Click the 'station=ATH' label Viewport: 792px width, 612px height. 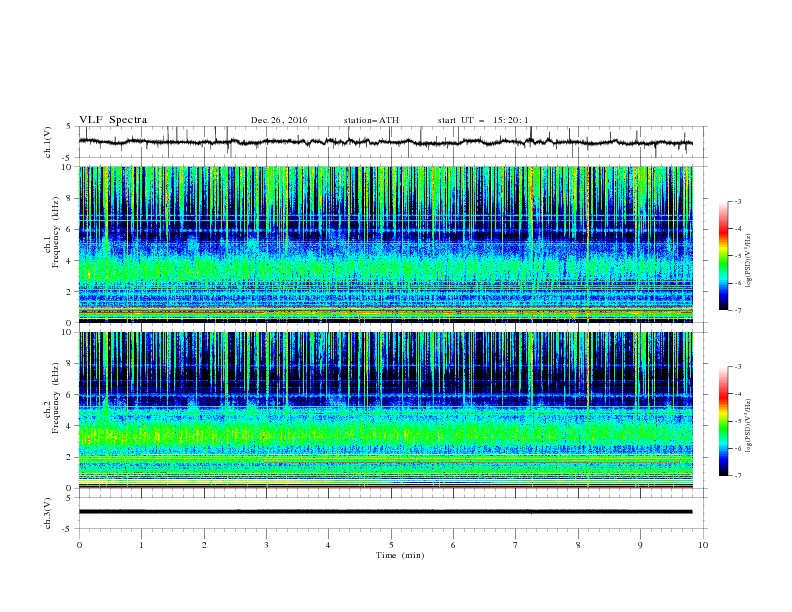click(x=371, y=120)
